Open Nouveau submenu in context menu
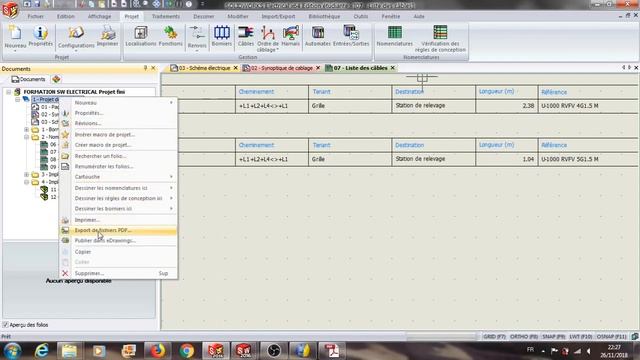The height and width of the screenshot is (360, 640). pos(118,103)
